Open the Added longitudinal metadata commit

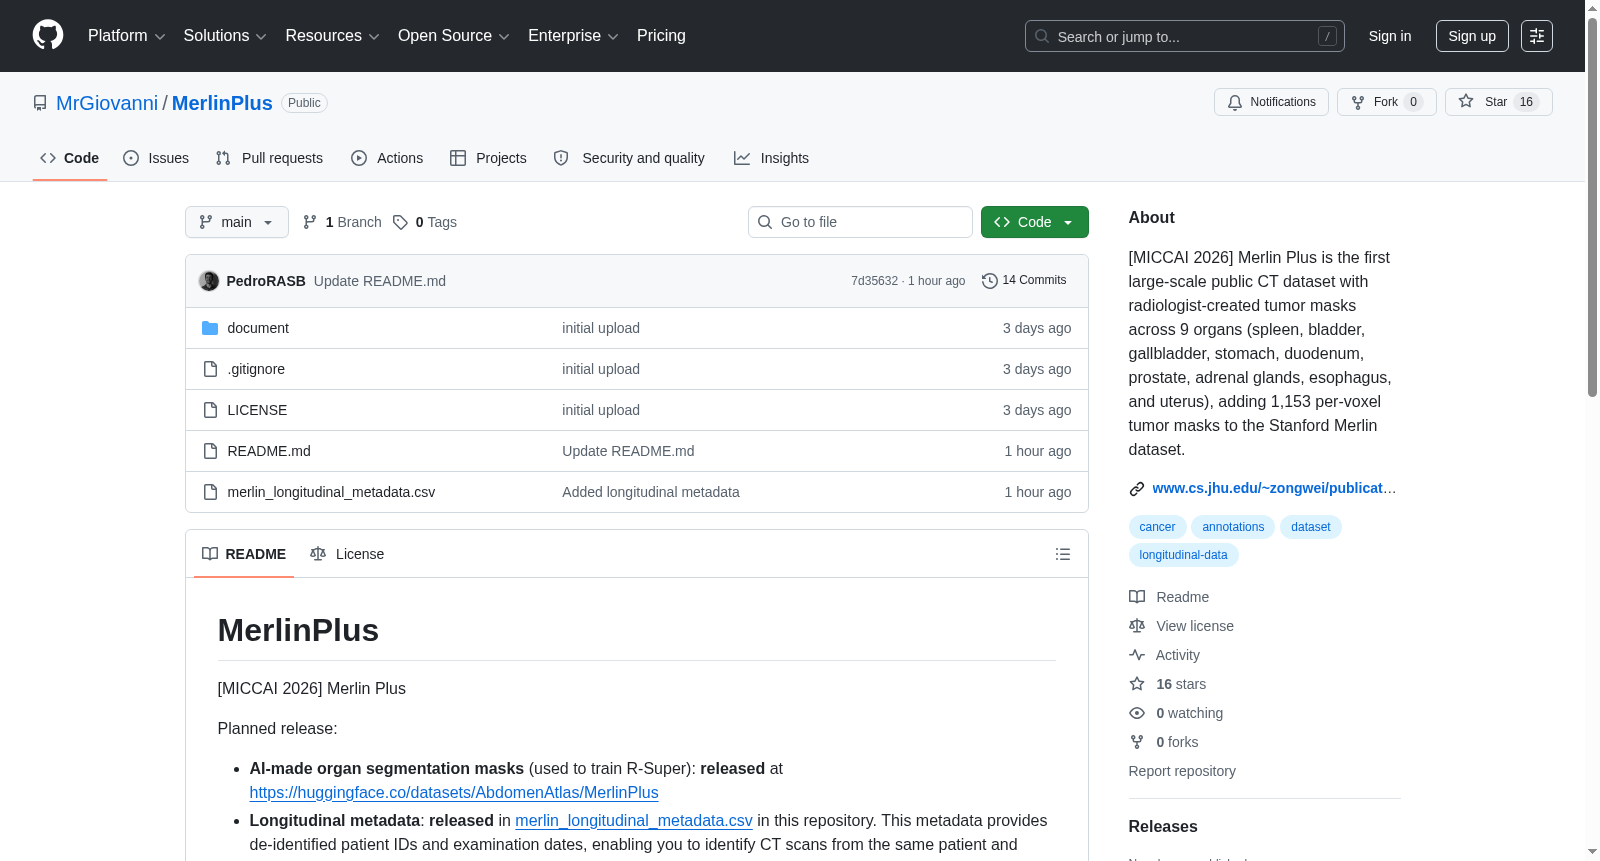[x=651, y=492]
